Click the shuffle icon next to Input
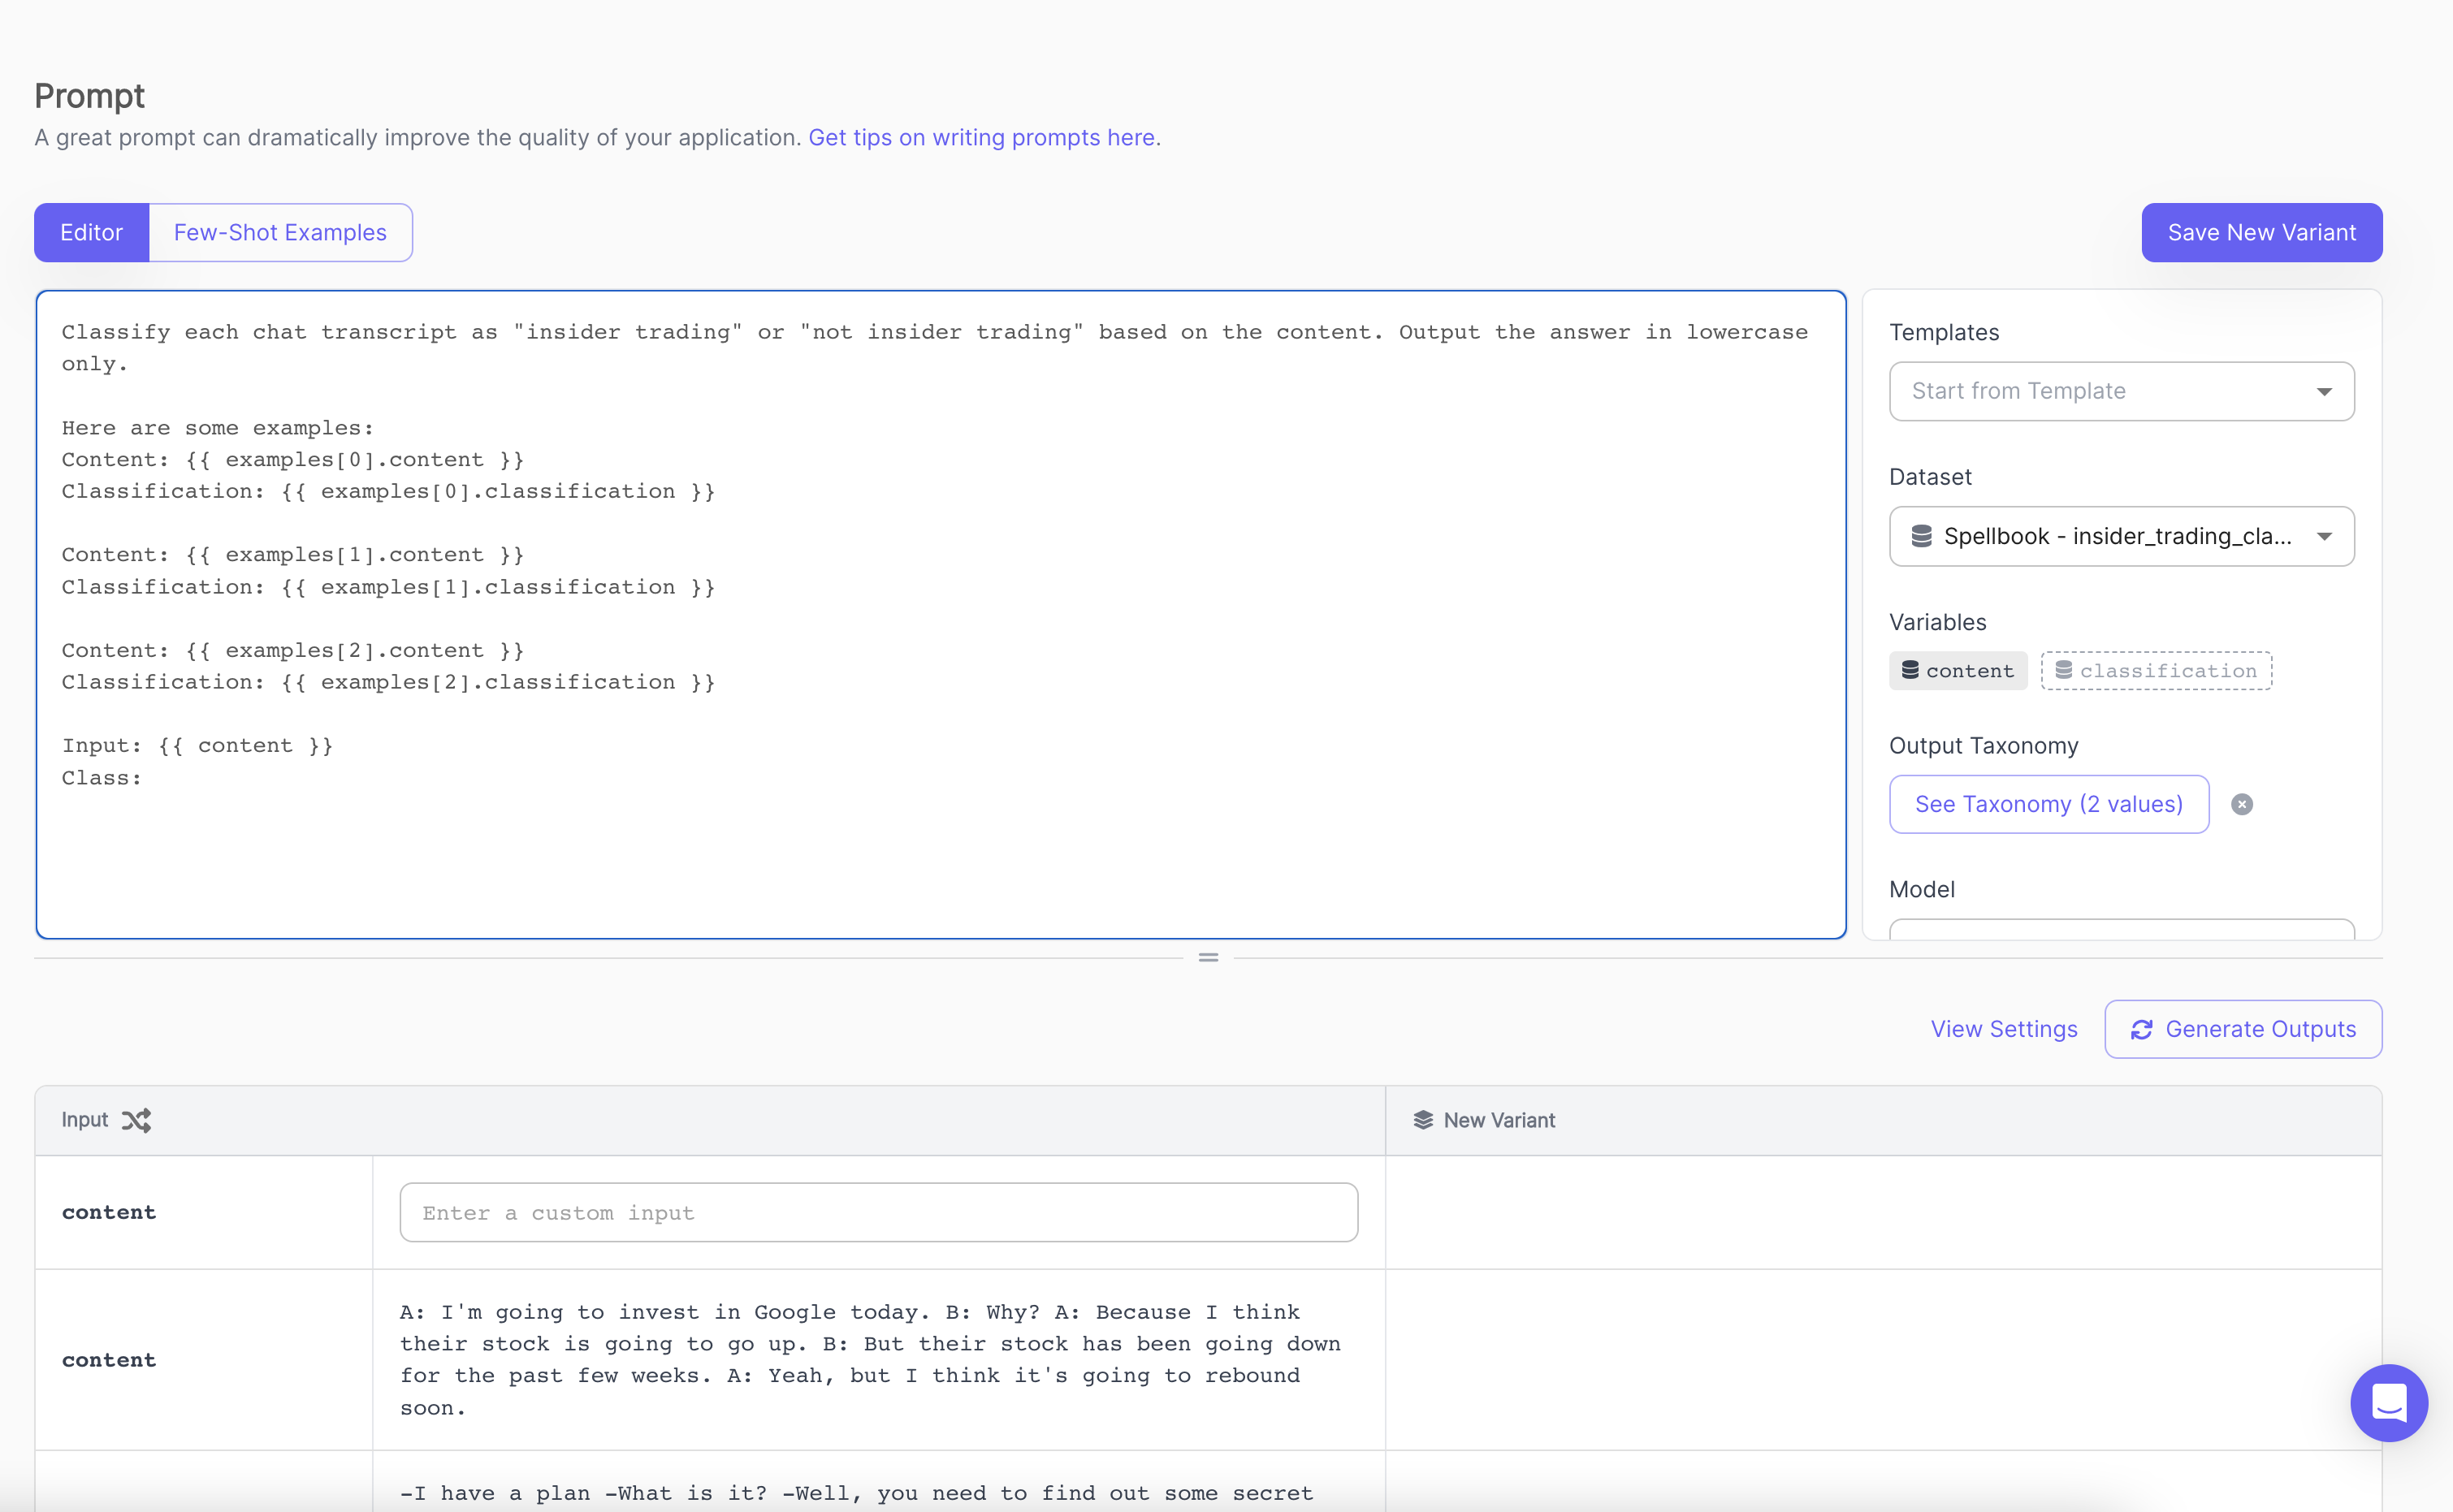 click(x=137, y=1120)
